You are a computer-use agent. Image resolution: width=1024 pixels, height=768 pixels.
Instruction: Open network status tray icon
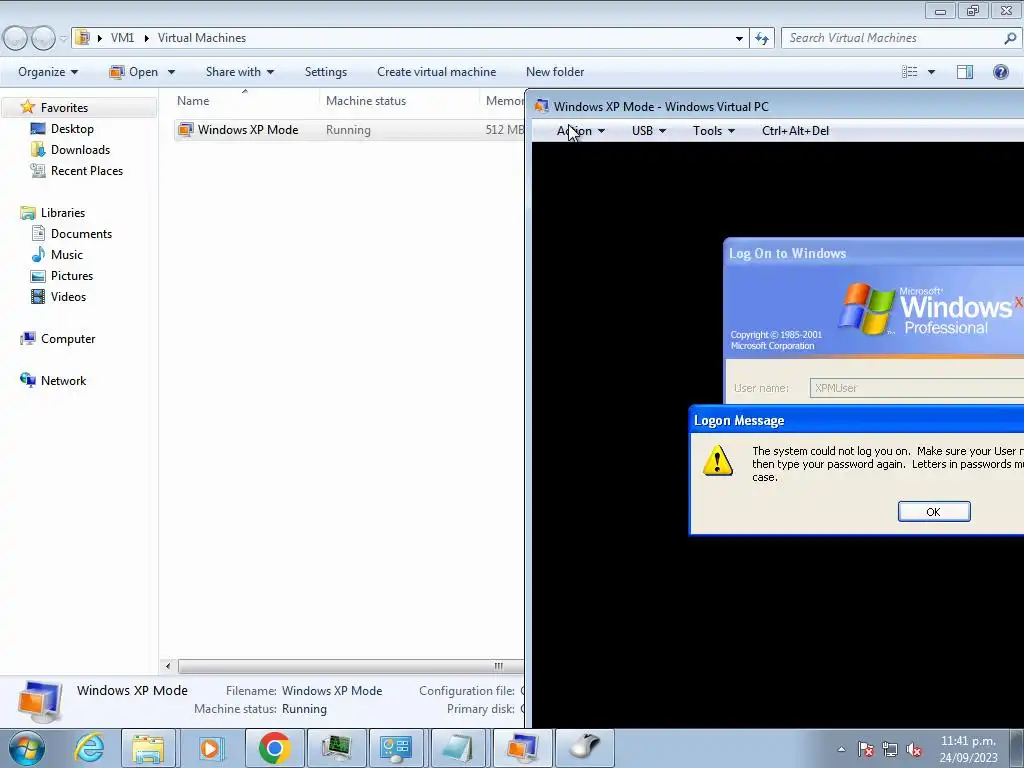tap(889, 749)
